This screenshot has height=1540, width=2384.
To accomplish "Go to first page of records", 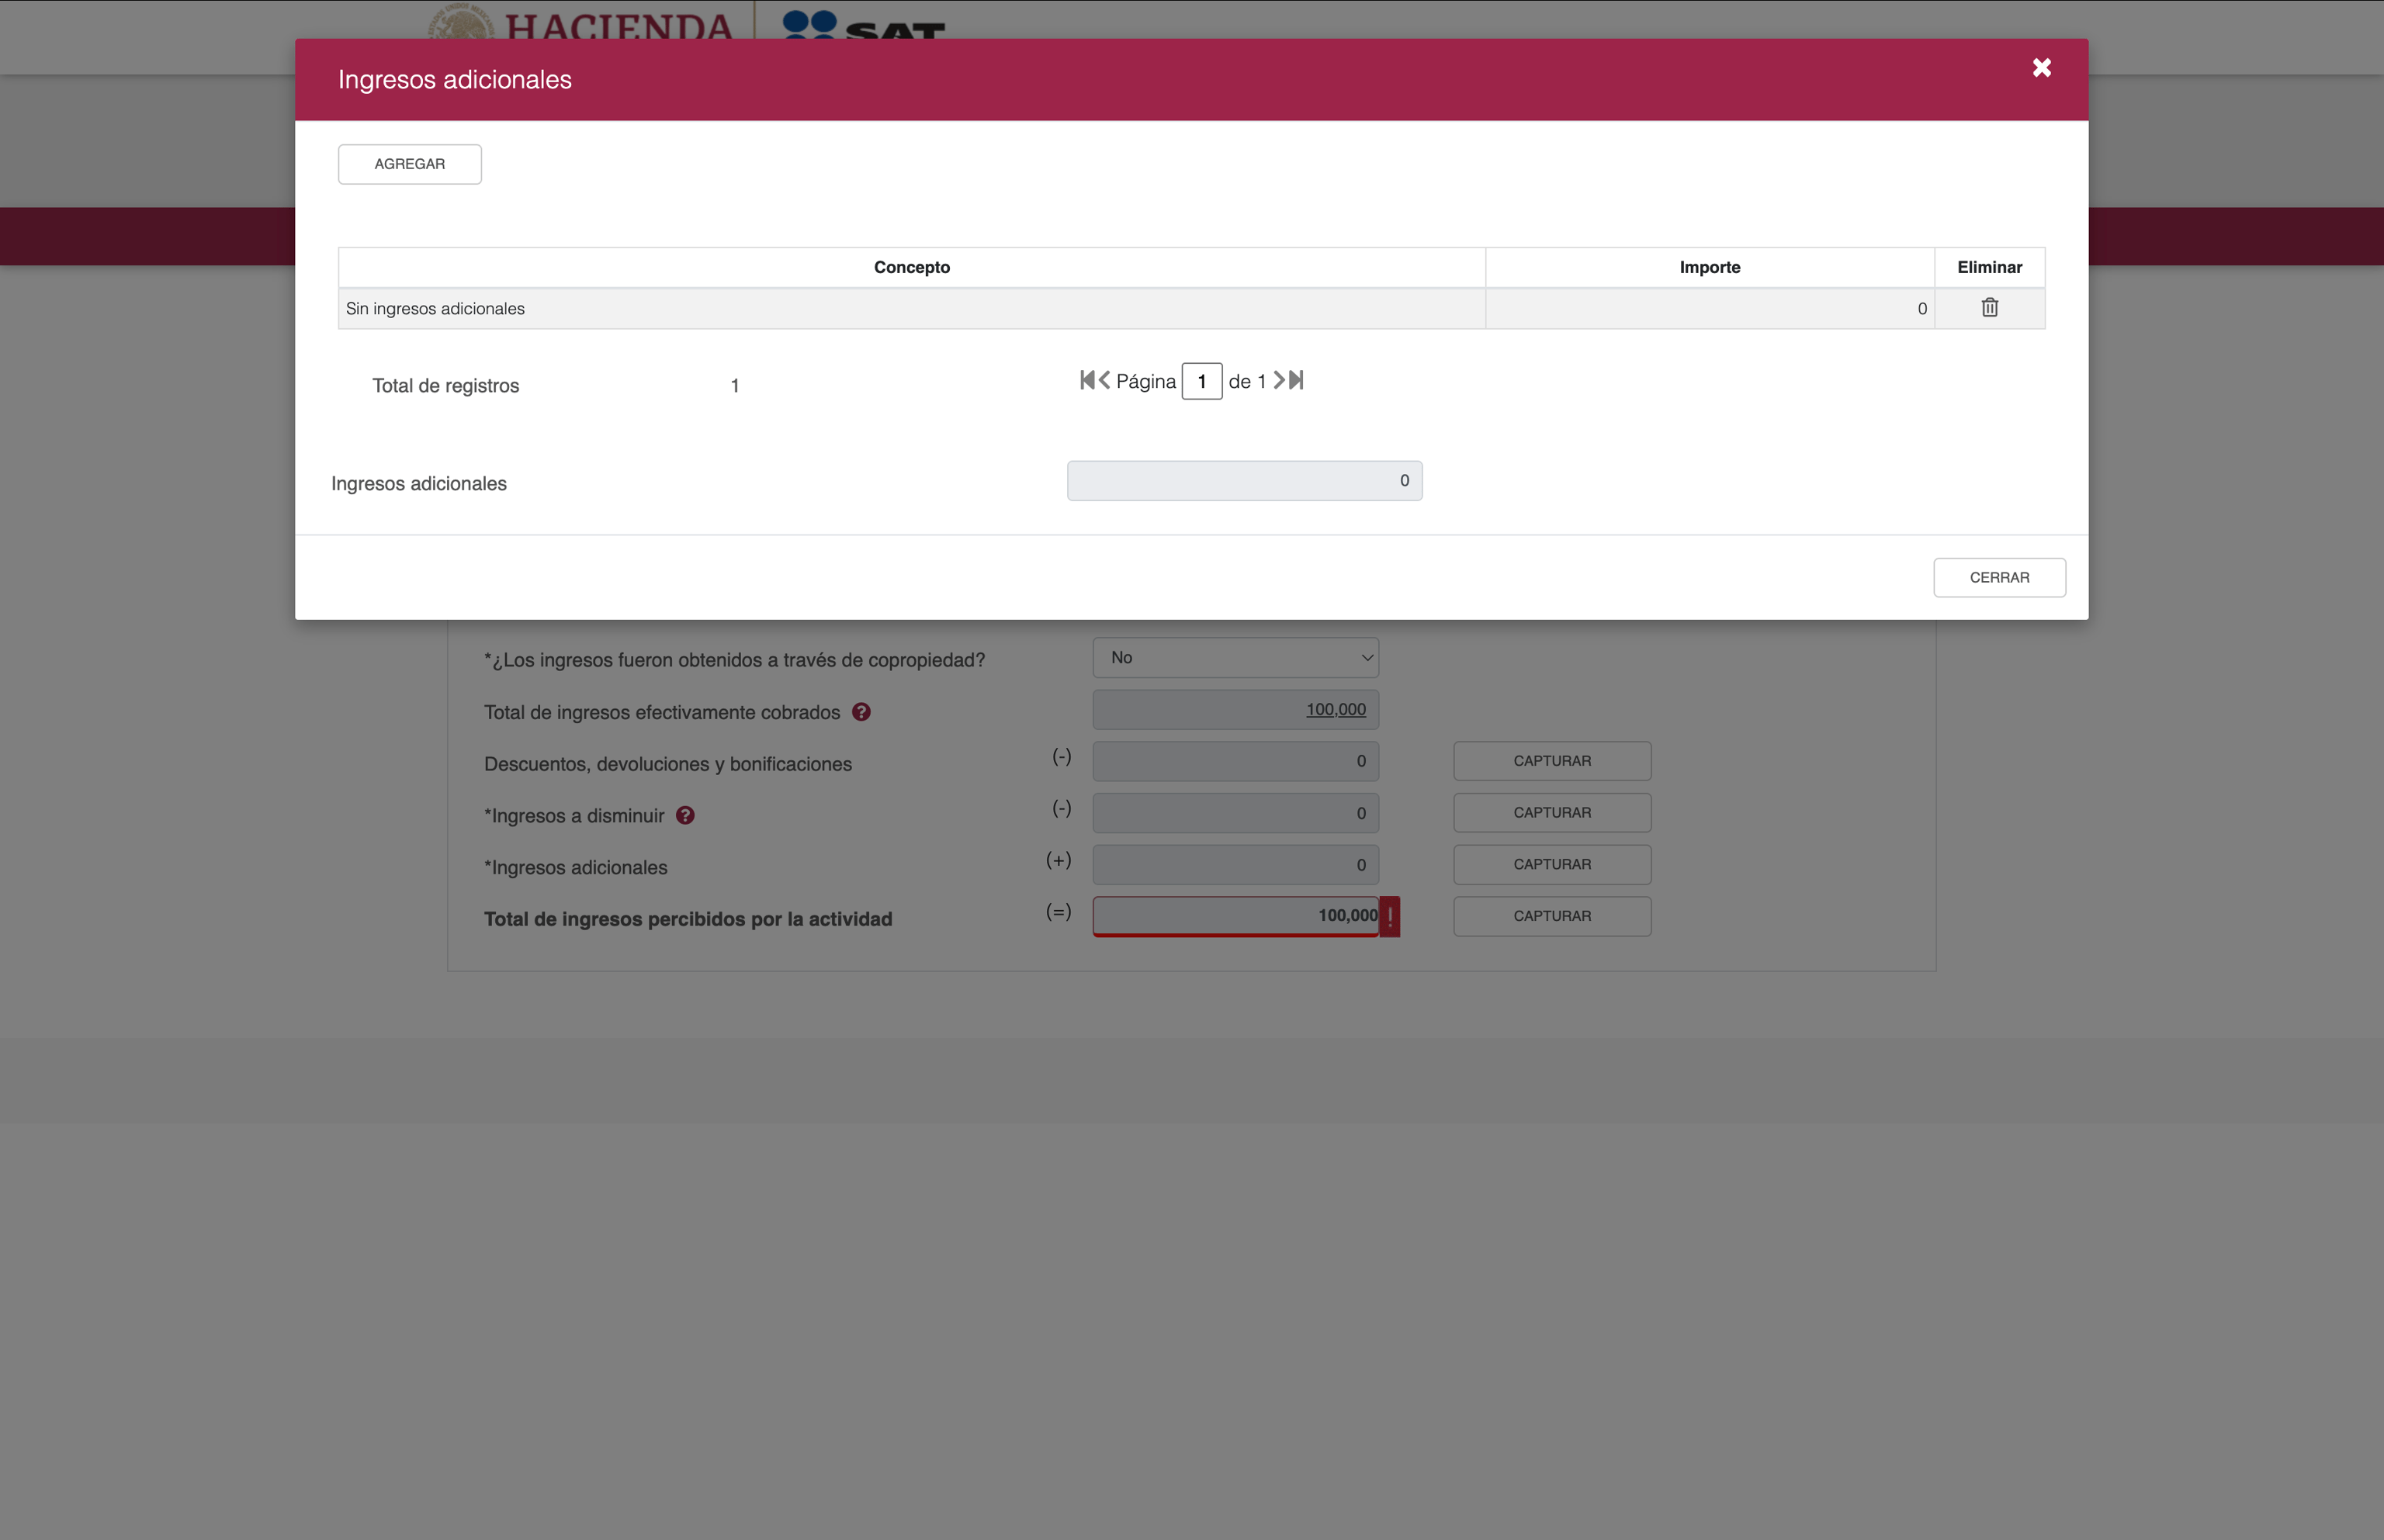I will point(1087,380).
